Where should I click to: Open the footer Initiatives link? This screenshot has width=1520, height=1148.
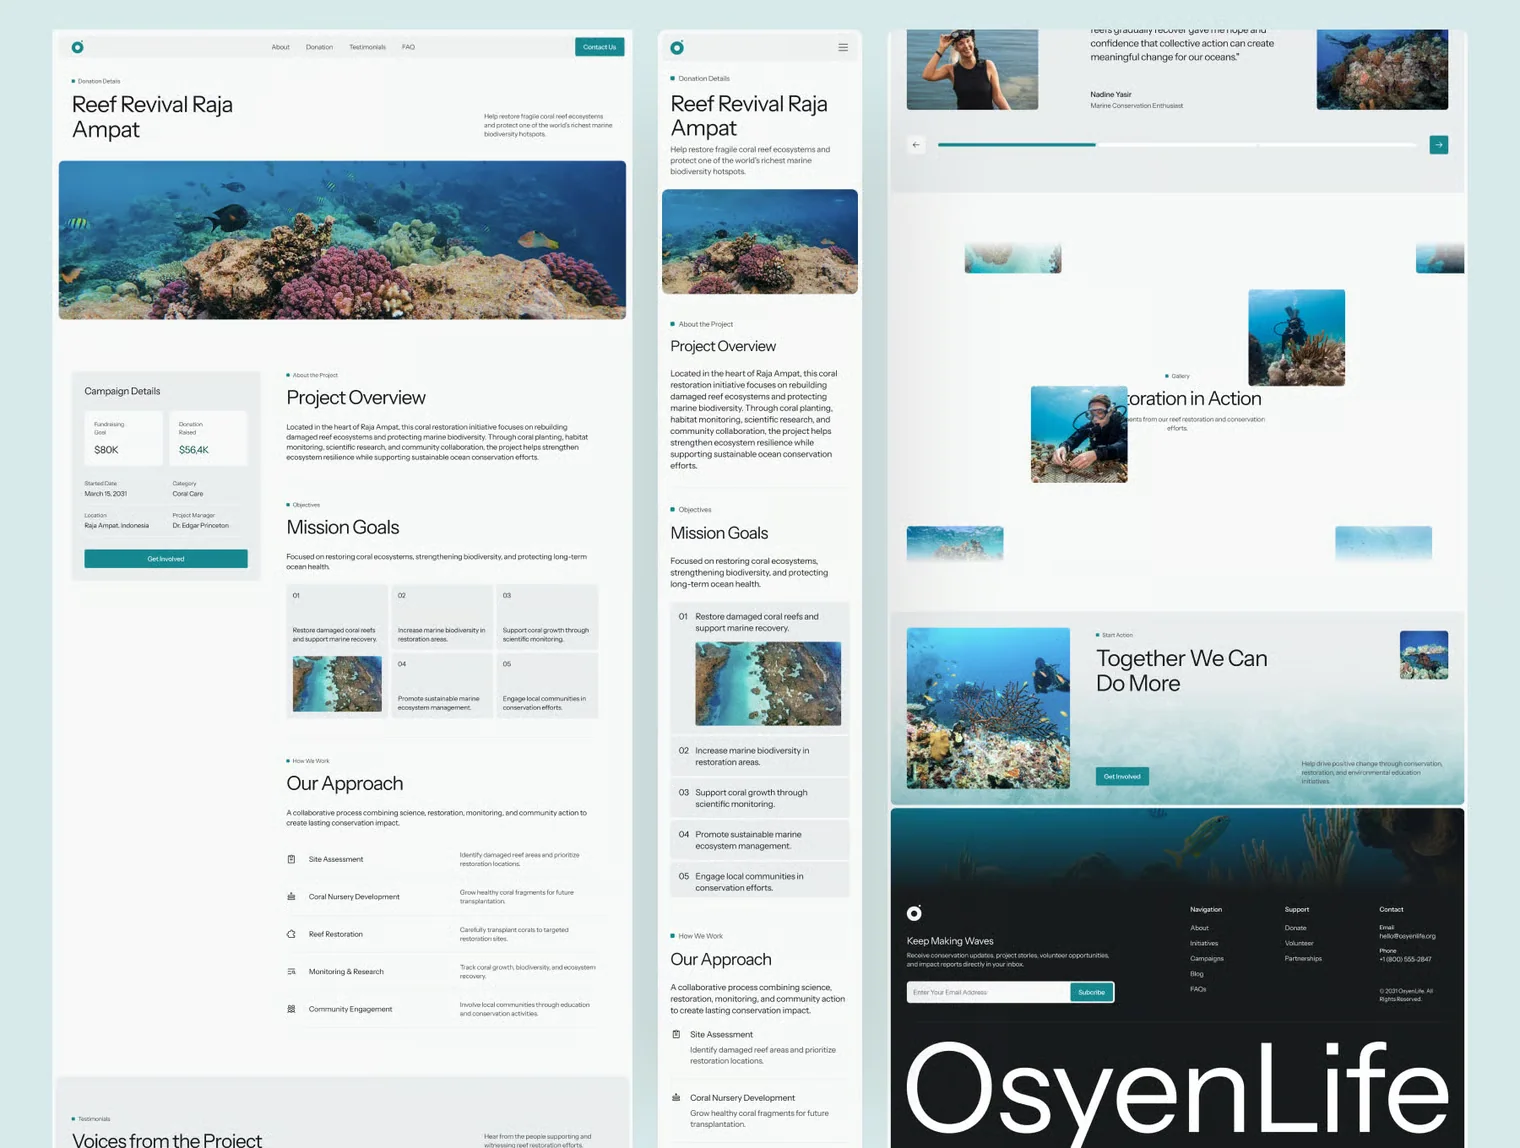(x=1204, y=943)
